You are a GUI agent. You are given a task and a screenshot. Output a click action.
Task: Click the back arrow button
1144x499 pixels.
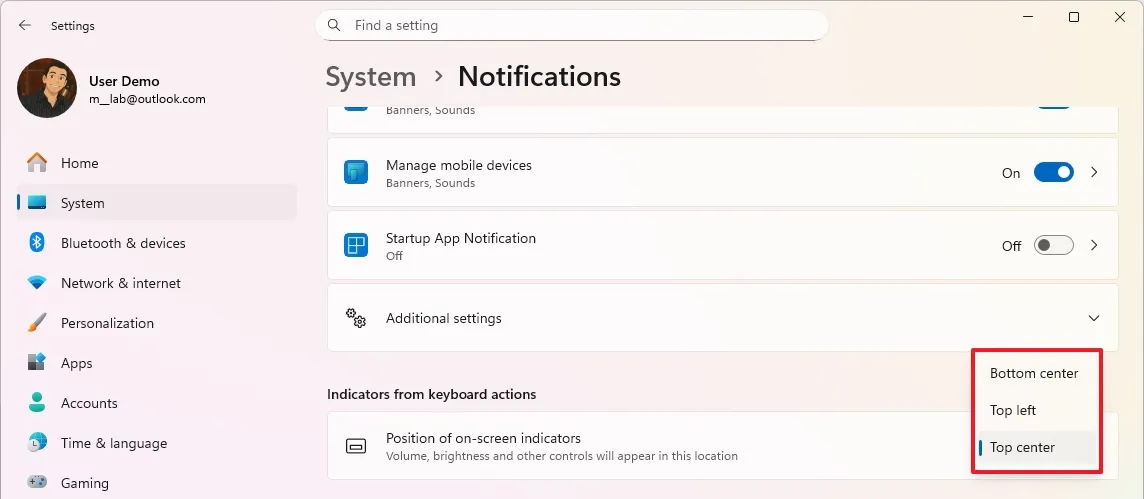click(25, 26)
